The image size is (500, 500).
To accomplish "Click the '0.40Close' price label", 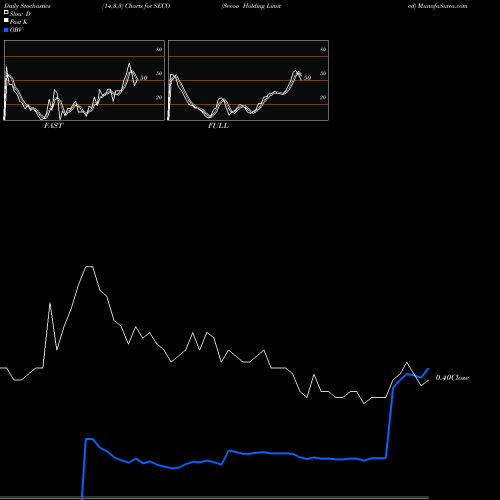I will (452, 378).
